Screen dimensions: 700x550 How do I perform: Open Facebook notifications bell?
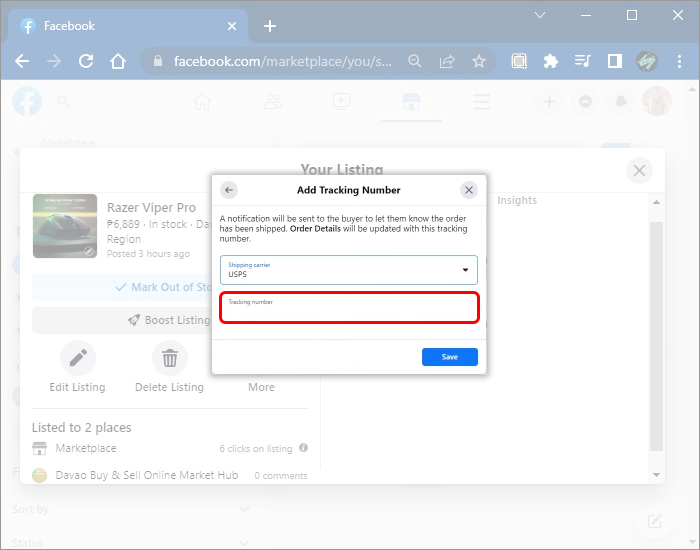pyautogui.click(x=621, y=102)
